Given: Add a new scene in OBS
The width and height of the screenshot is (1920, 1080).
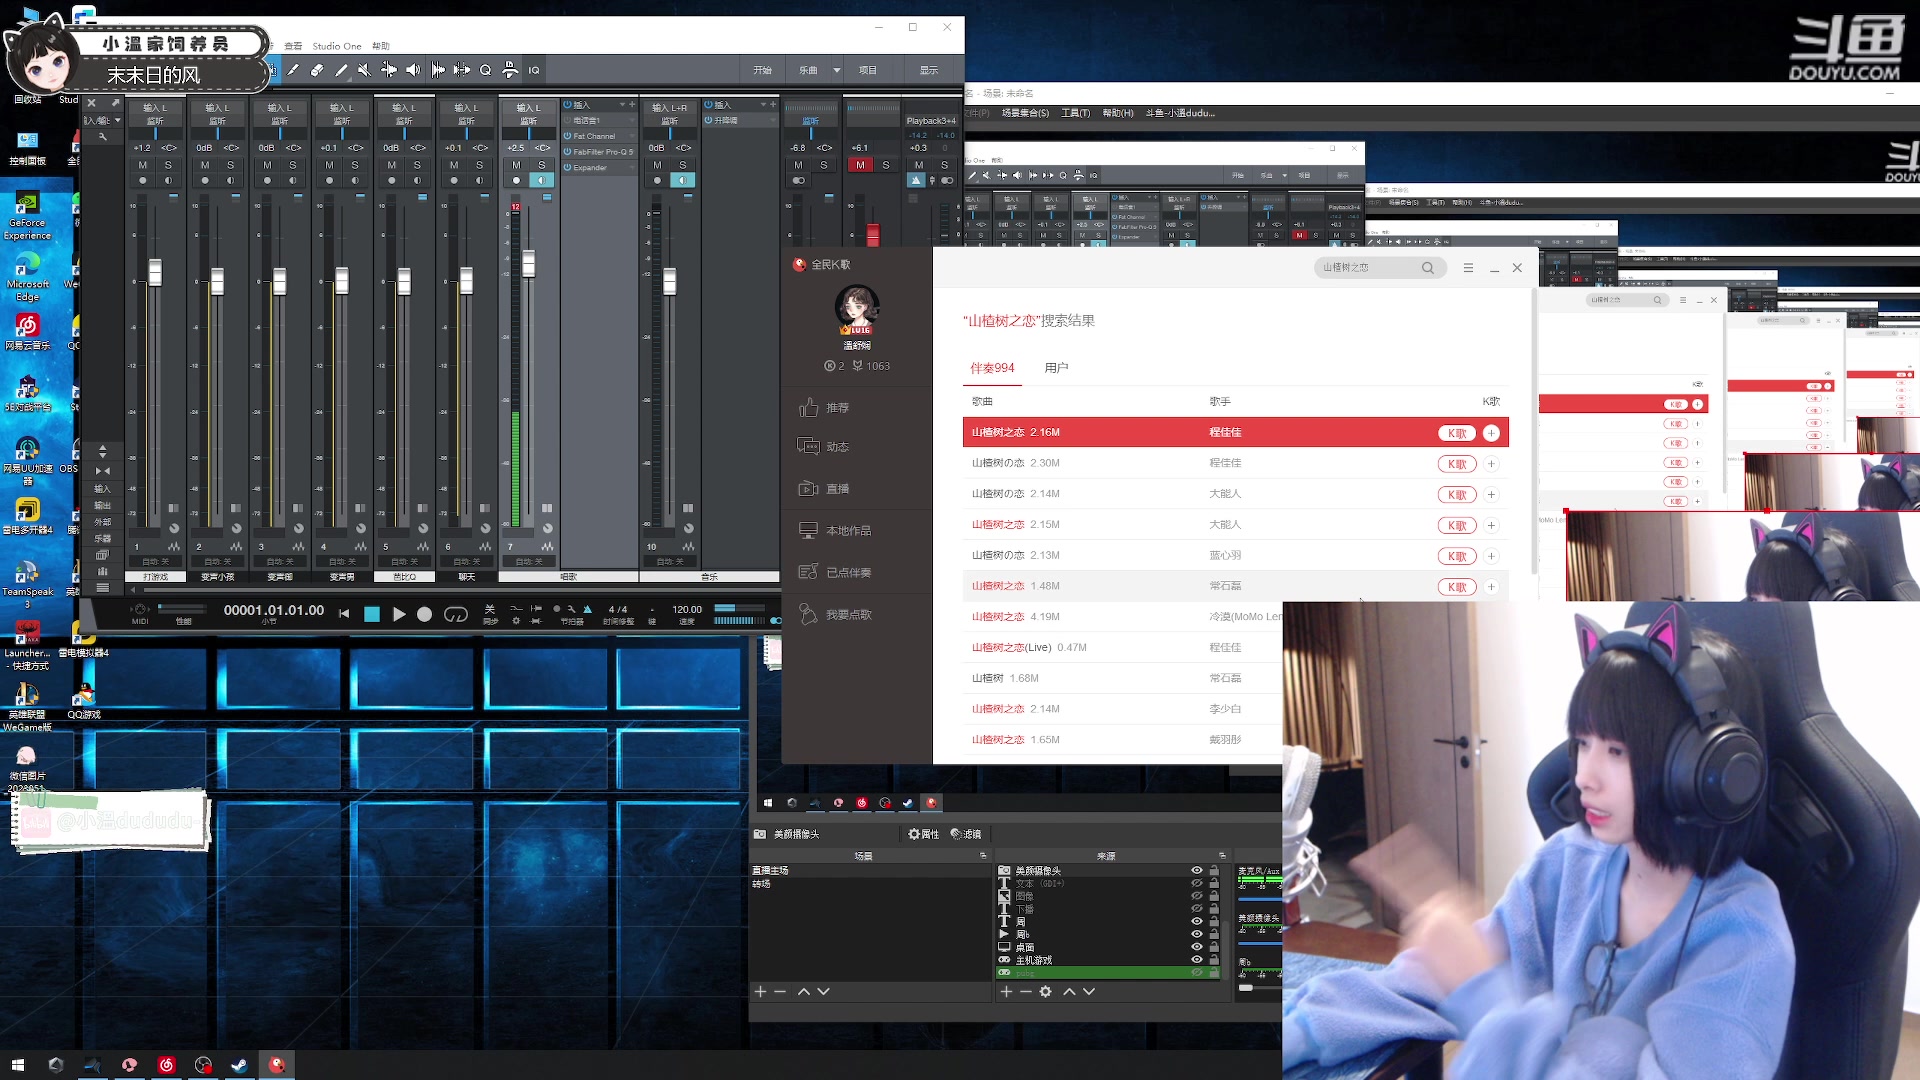Looking at the screenshot, I should click(x=760, y=992).
